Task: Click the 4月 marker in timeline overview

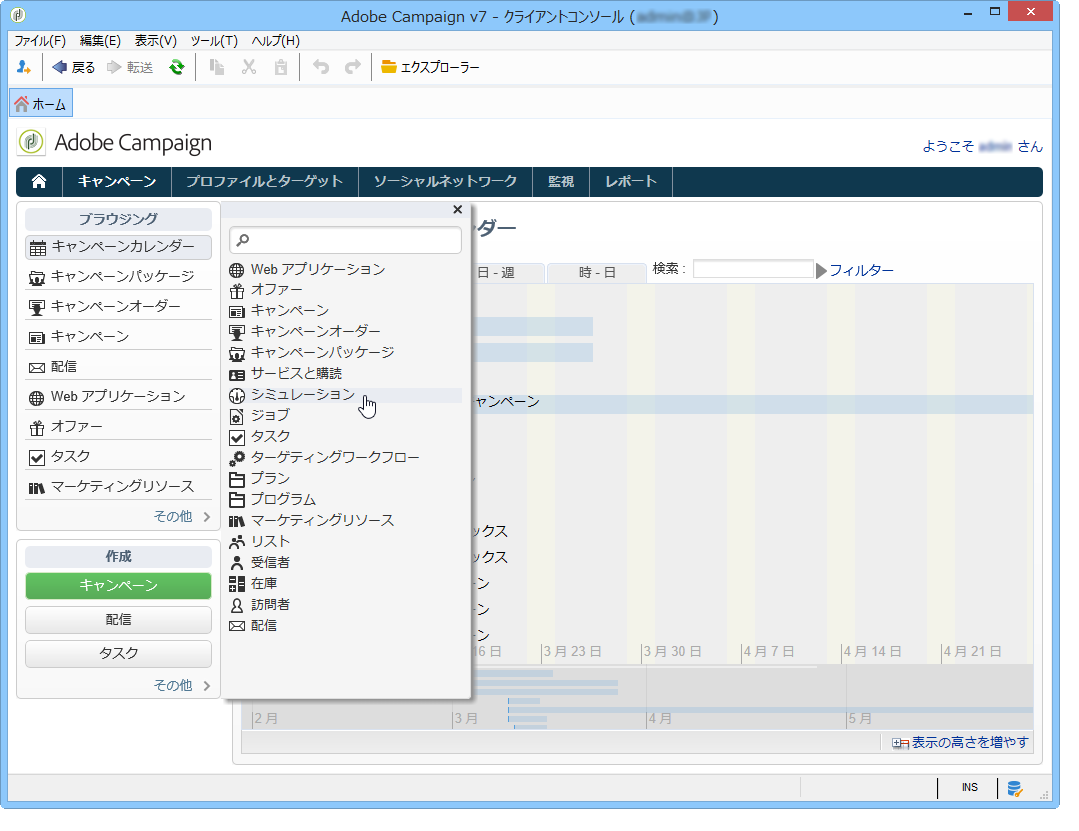Action: tap(660, 720)
